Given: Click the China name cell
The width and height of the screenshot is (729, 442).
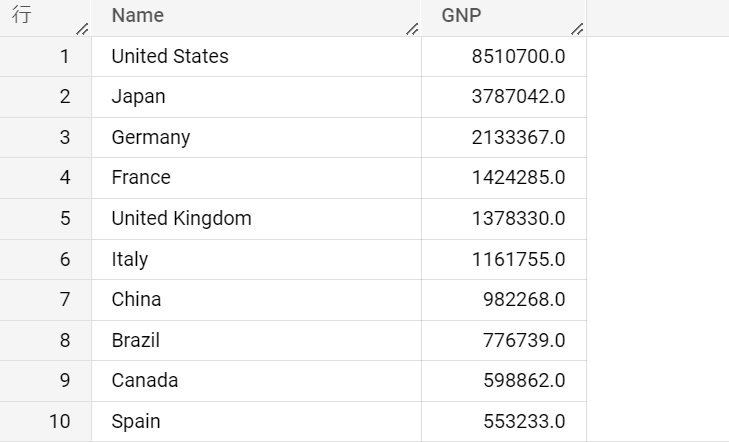Looking at the screenshot, I should pos(256,300).
